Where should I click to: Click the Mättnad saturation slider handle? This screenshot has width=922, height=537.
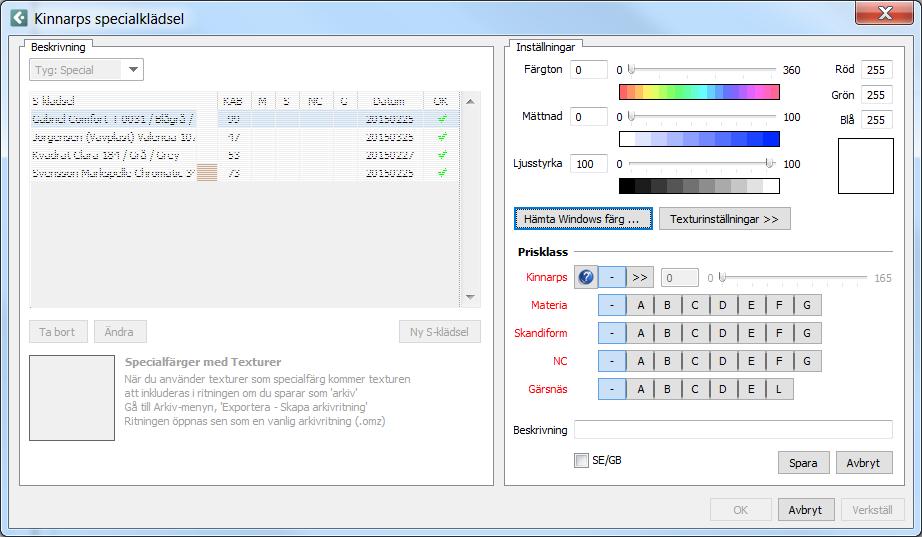pos(631,116)
